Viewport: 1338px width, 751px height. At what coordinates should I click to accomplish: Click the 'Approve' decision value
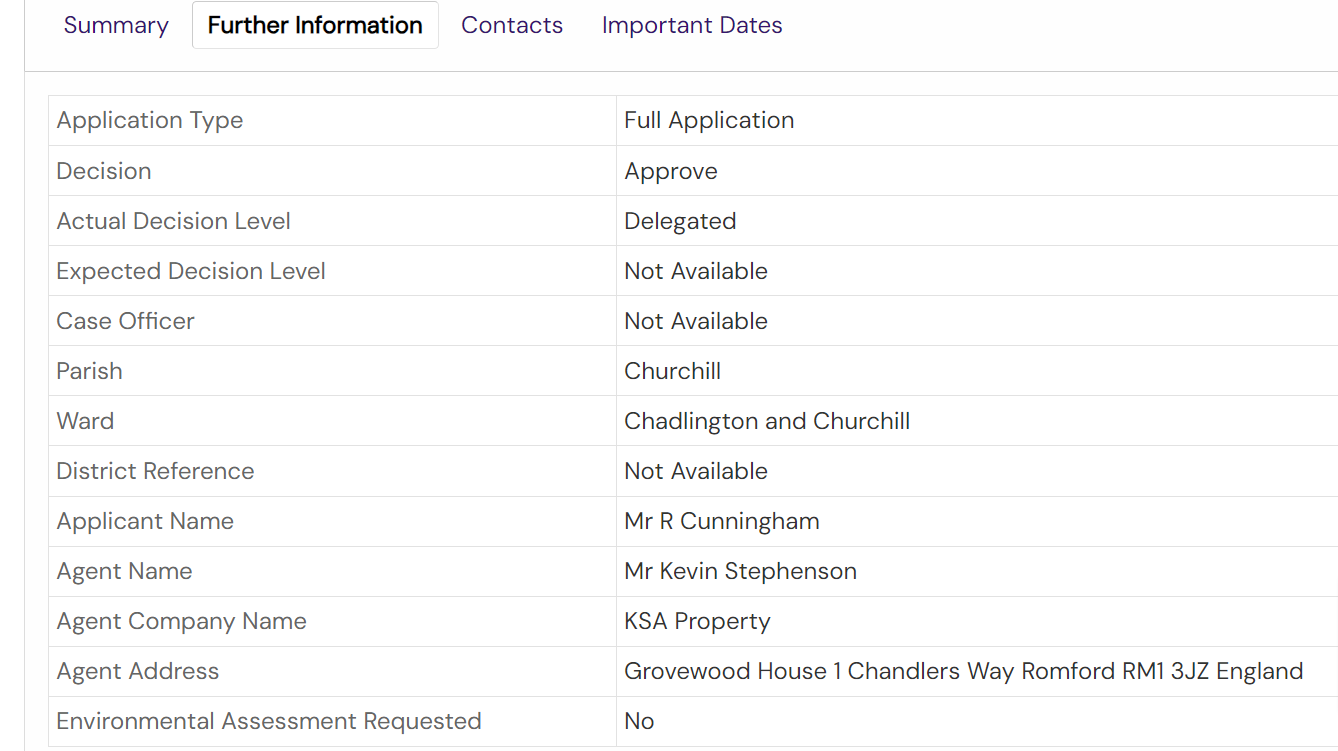click(x=671, y=171)
